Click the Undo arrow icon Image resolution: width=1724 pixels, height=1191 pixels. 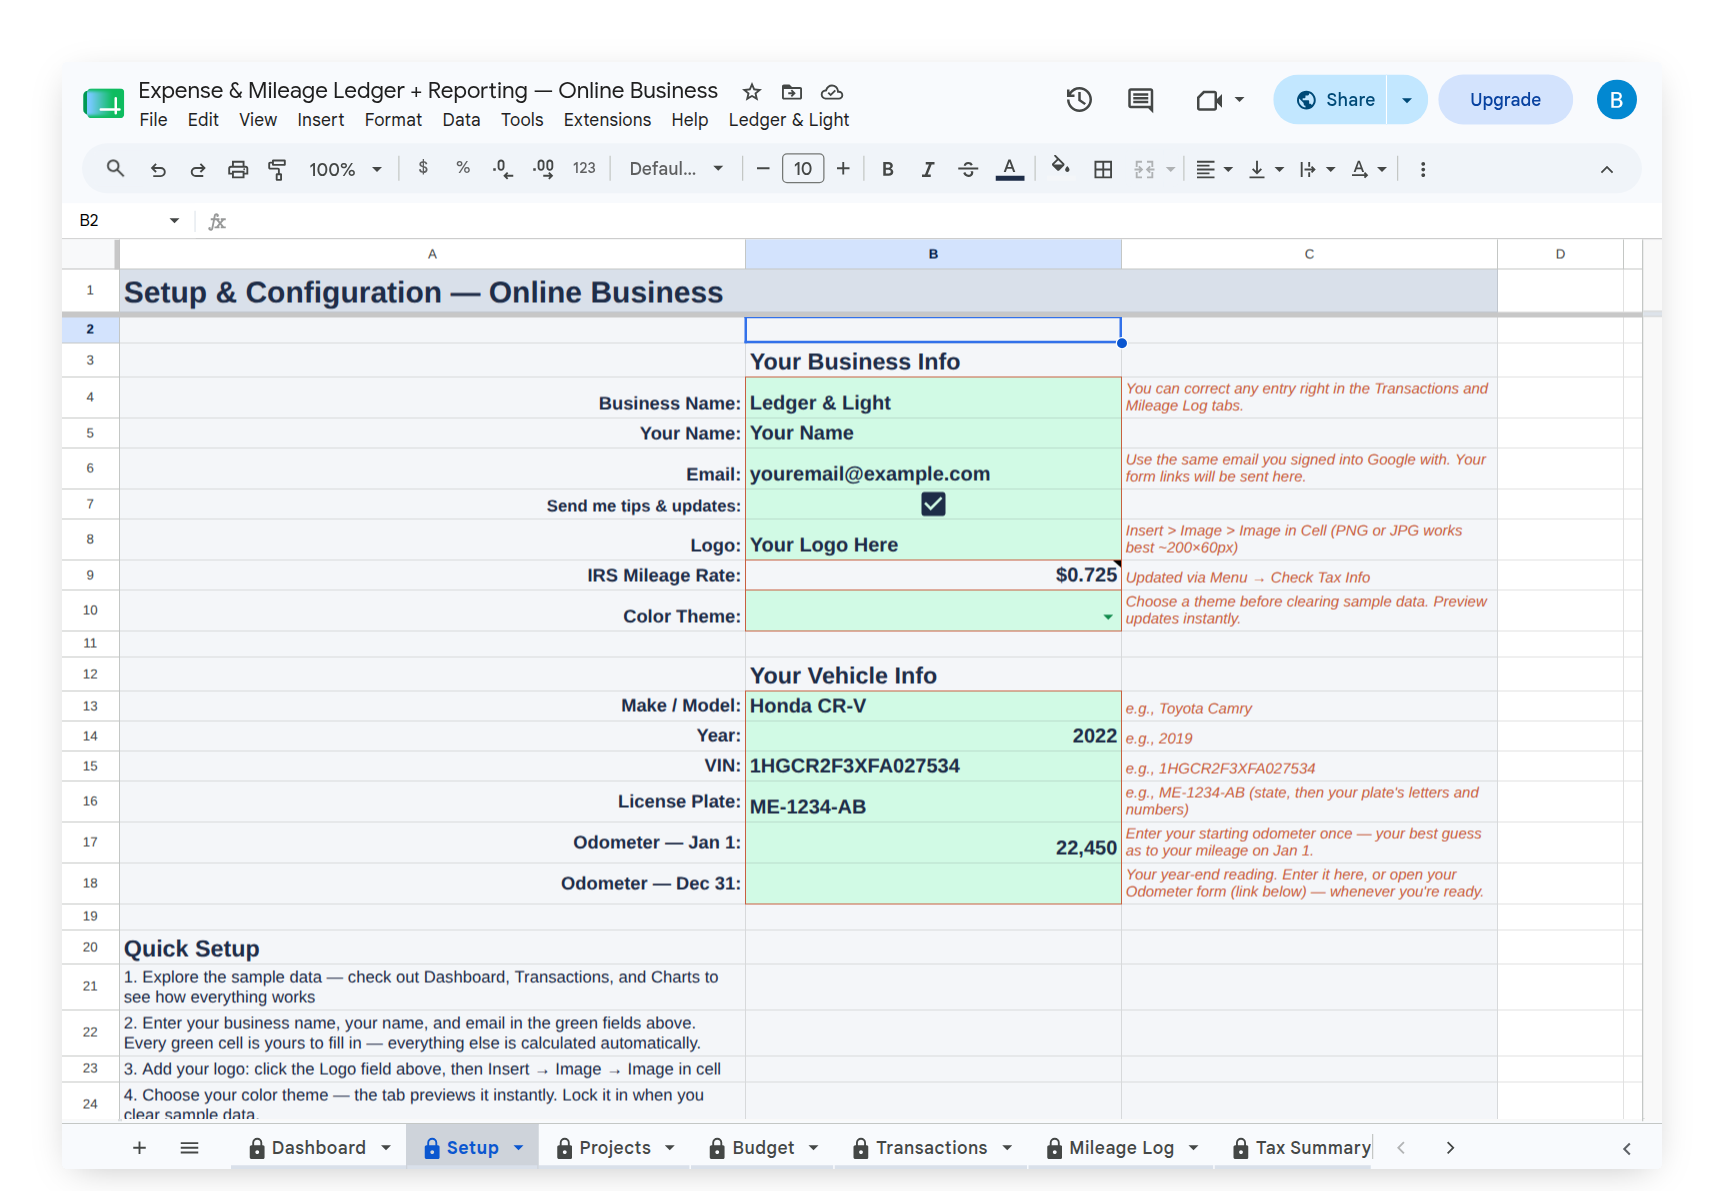click(158, 169)
